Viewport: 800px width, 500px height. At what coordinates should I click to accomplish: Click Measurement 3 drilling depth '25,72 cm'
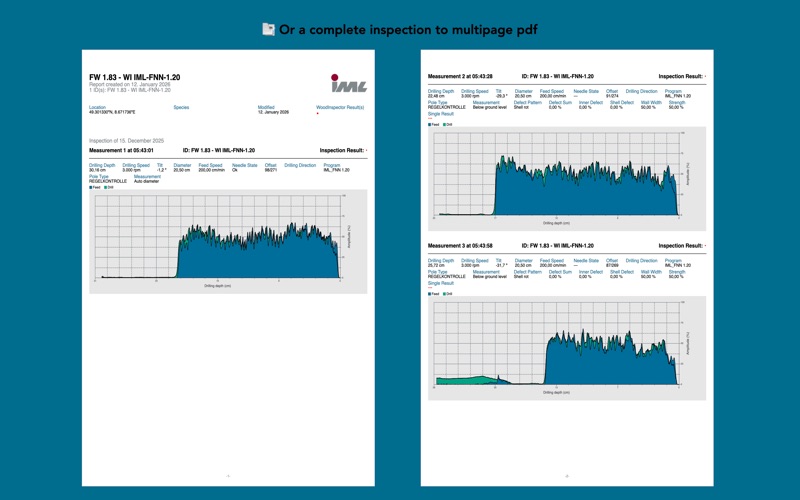tap(437, 265)
